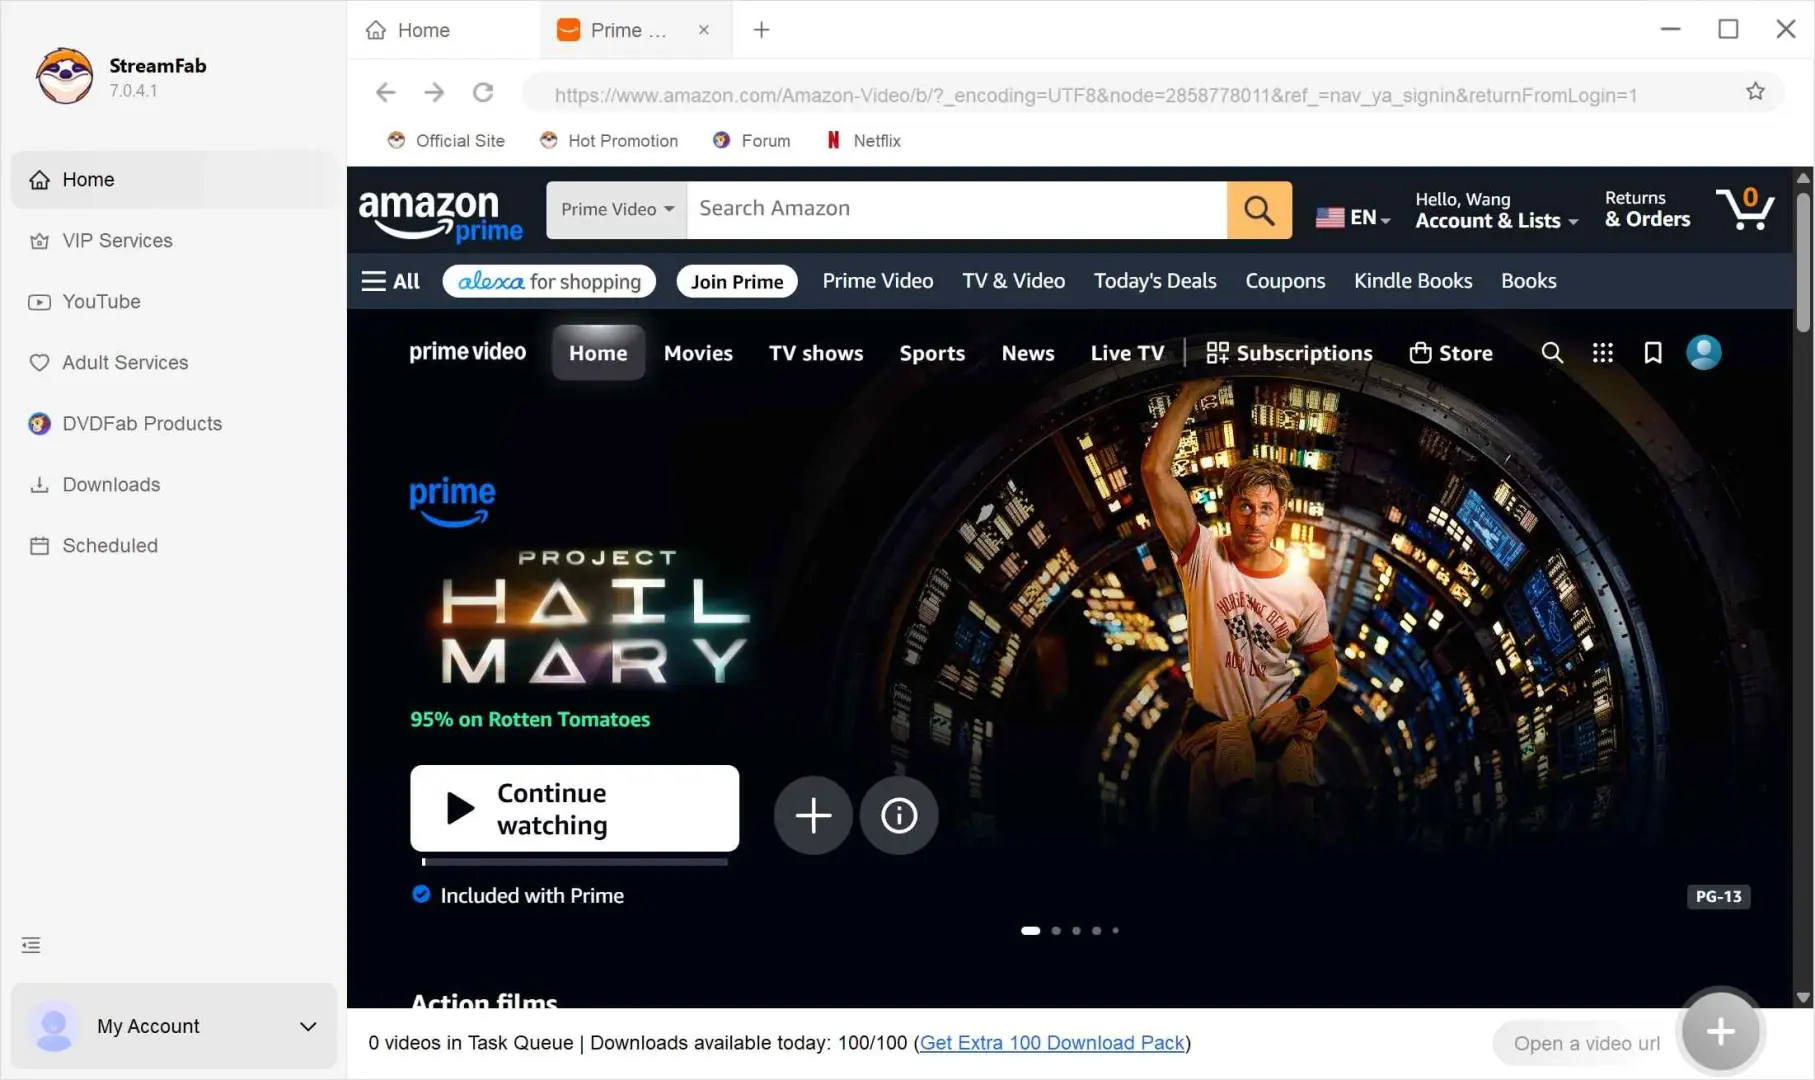
Task: Open Account & Lists dropdown
Action: [x=1497, y=211]
